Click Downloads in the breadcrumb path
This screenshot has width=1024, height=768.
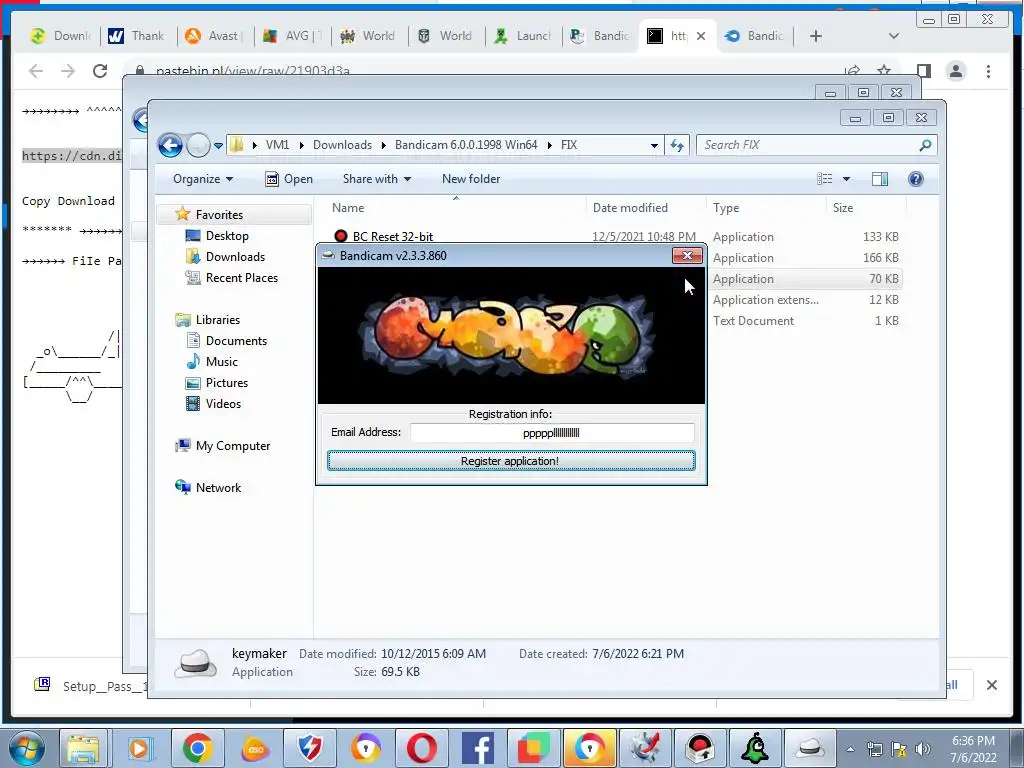pyautogui.click(x=342, y=145)
